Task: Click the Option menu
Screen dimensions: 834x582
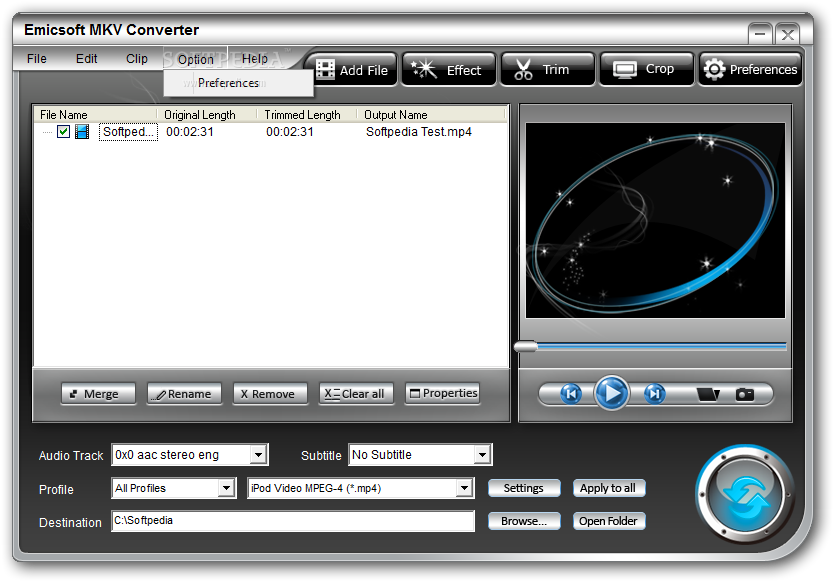Action: tap(195, 59)
